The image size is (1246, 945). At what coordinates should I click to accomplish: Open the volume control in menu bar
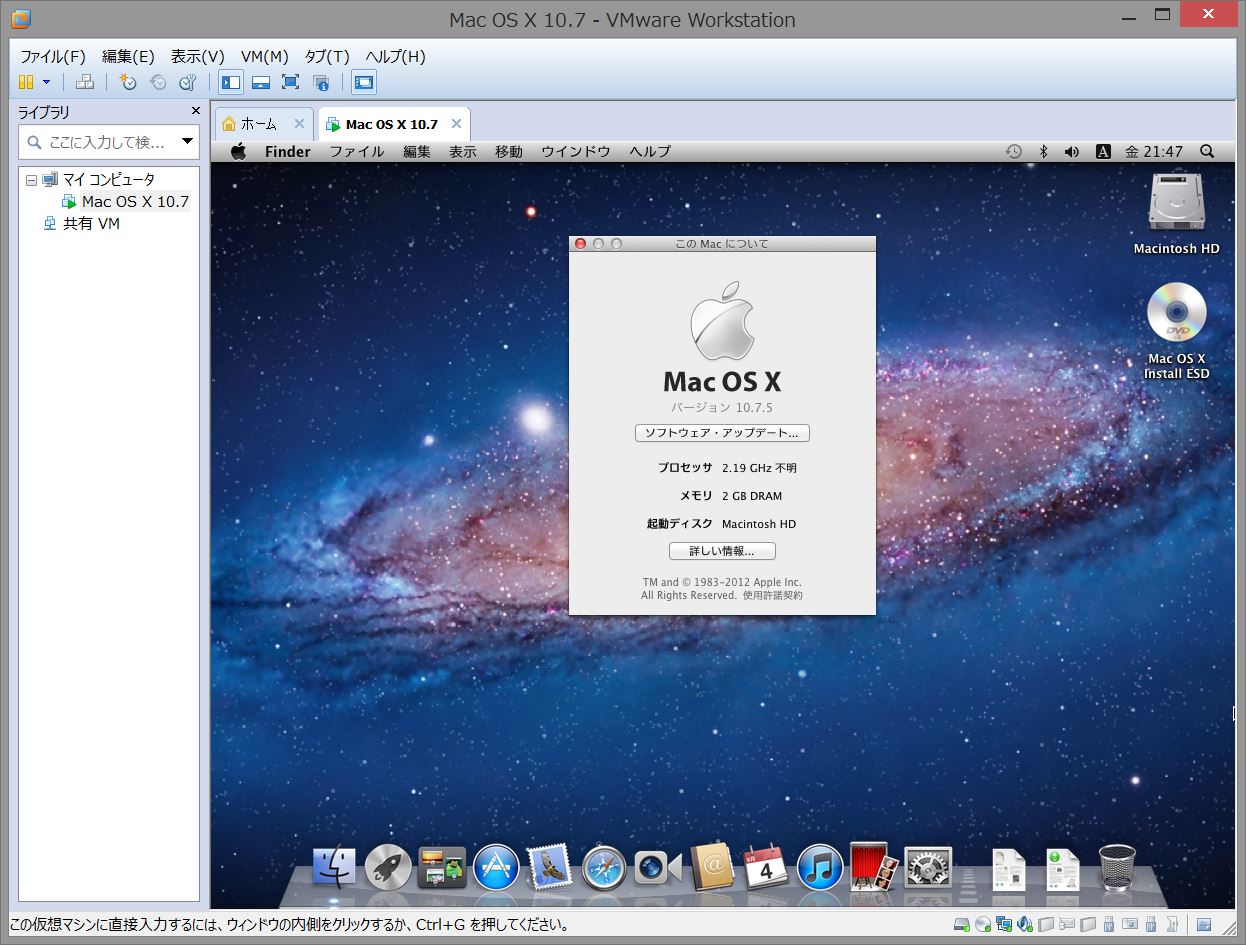coord(1072,152)
